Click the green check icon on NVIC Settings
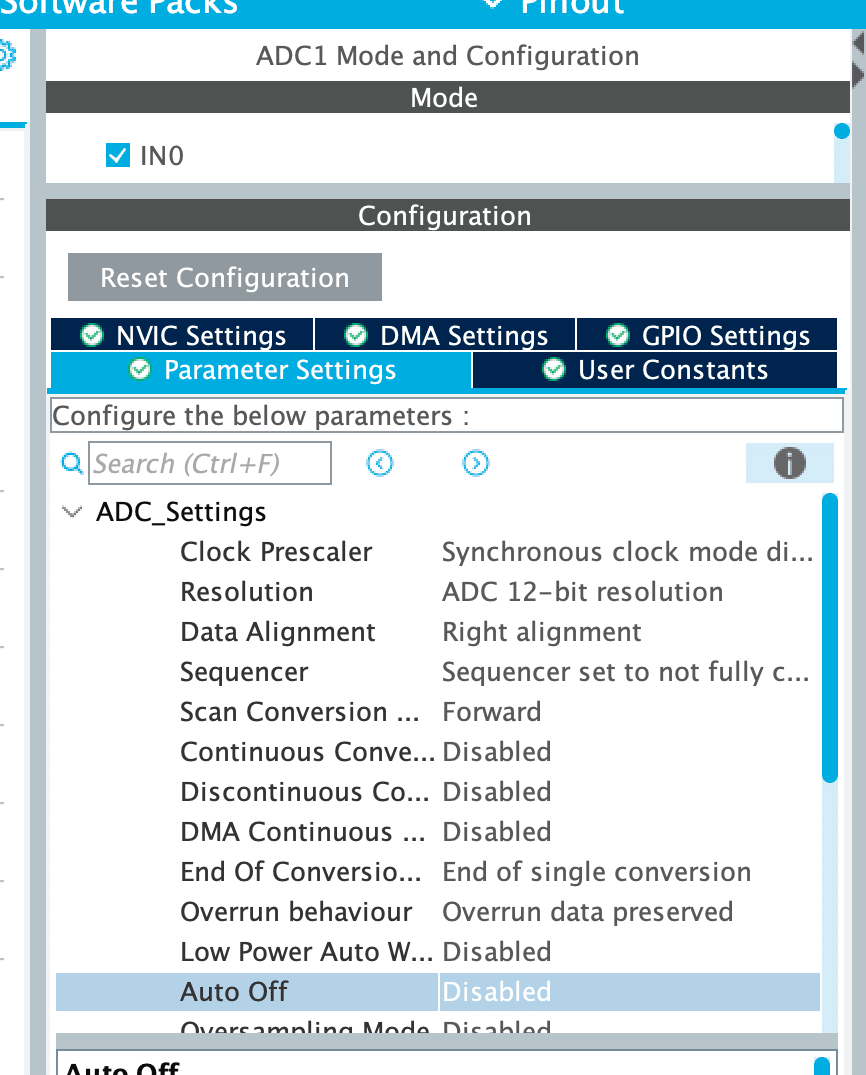Image resolution: width=866 pixels, height=1075 pixels. point(92,335)
